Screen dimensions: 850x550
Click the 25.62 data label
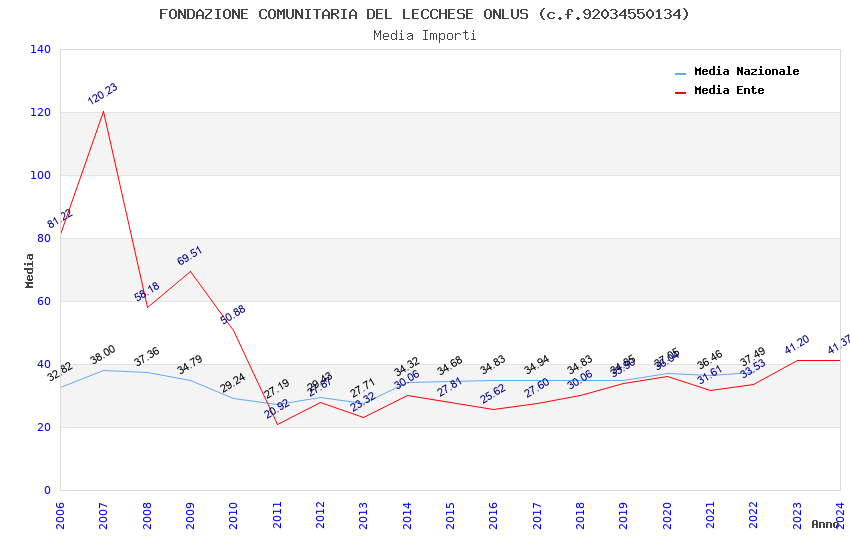pyautogui.click(x=493, y=394)
